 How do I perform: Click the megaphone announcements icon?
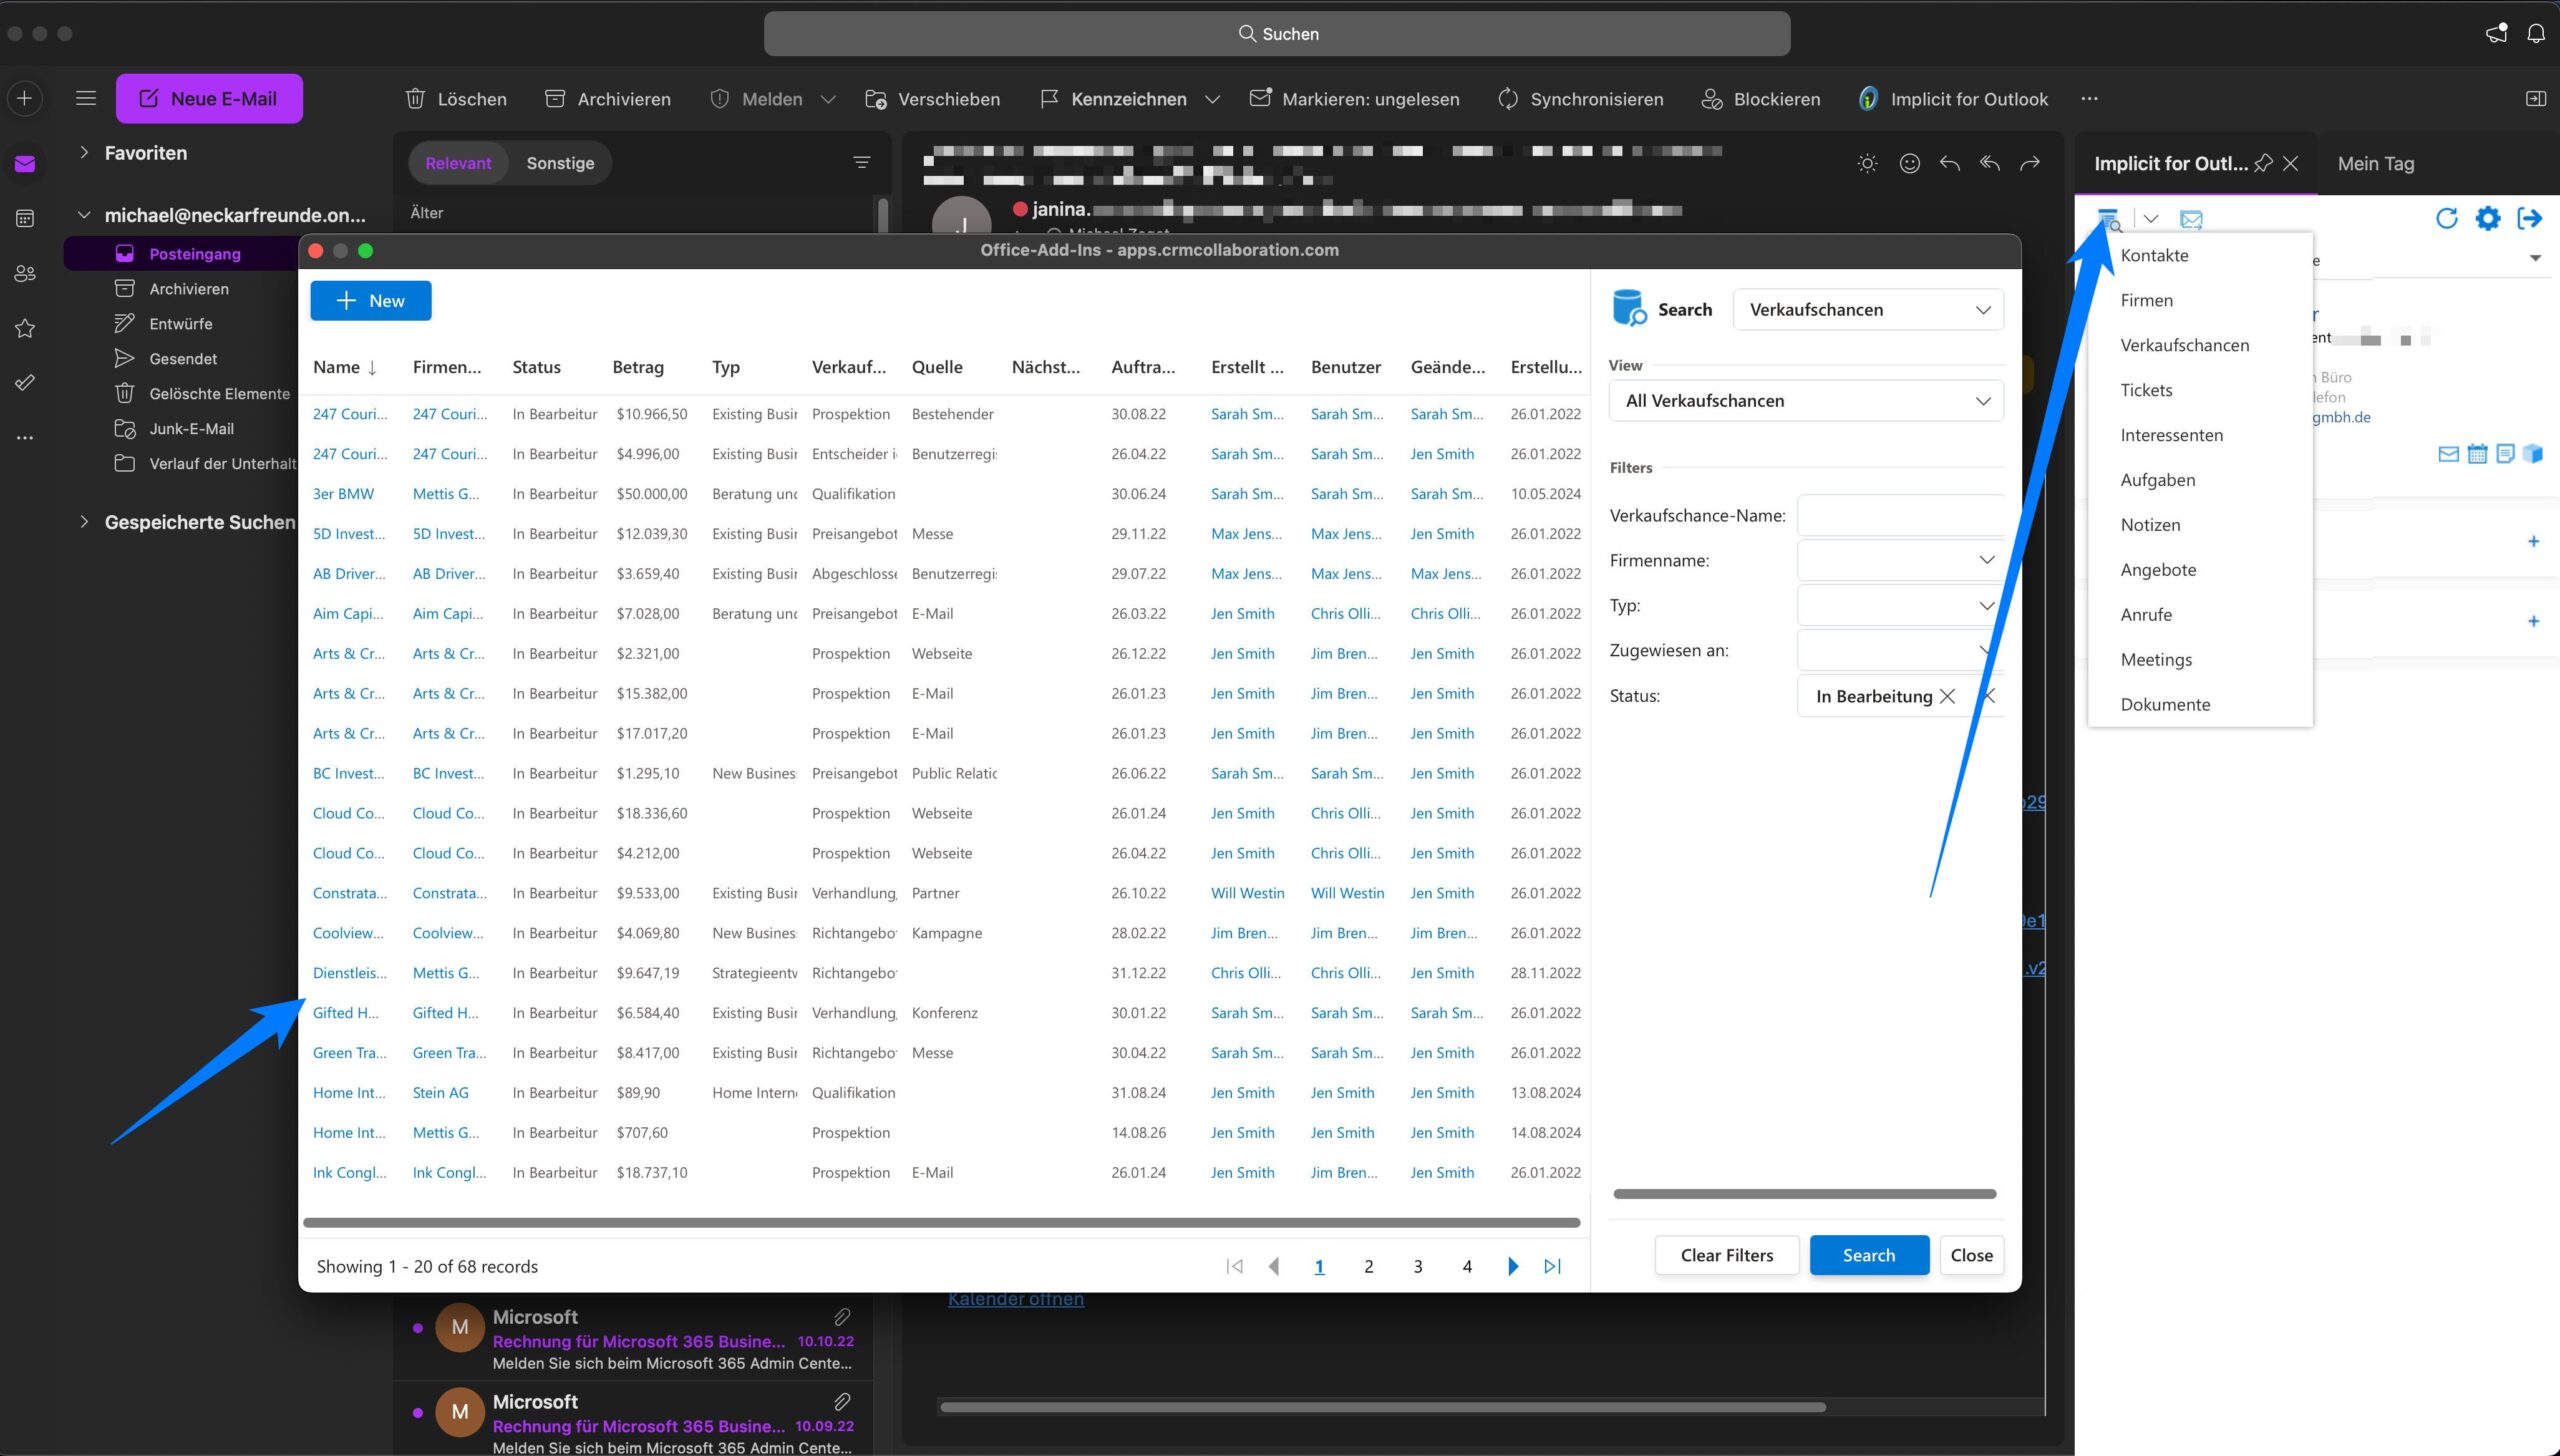click(2496, 34)
